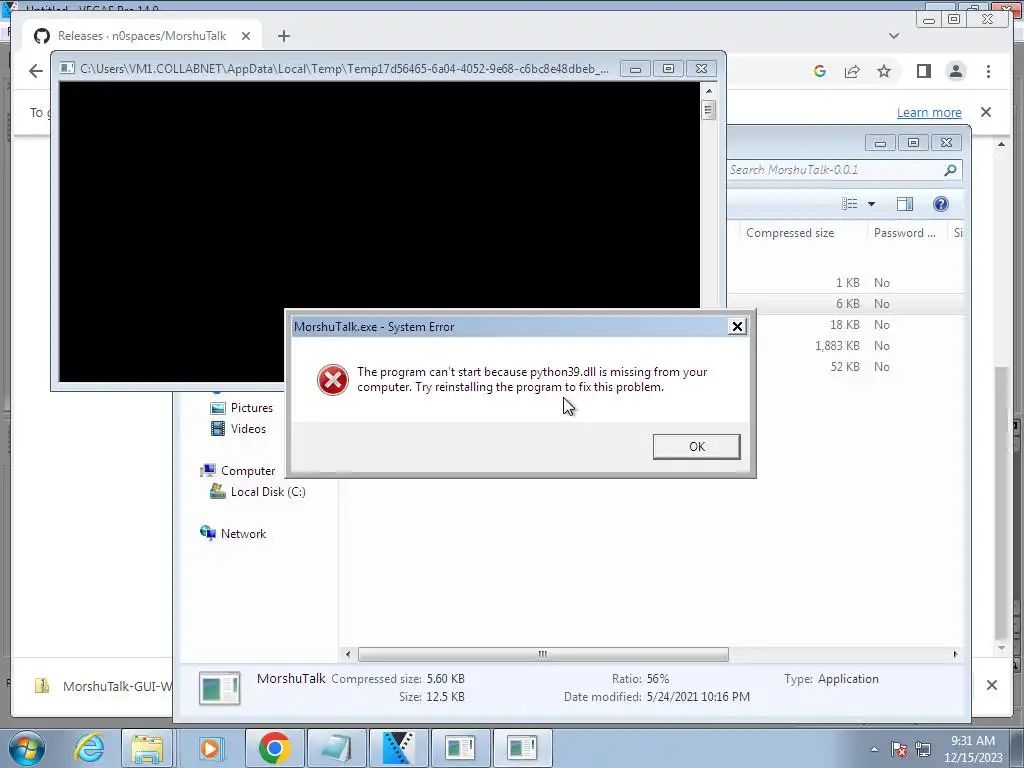Switch to first MorshuTalk taskbar window
The height and width of the screenshot is (768, 1024).
[460, 748]
